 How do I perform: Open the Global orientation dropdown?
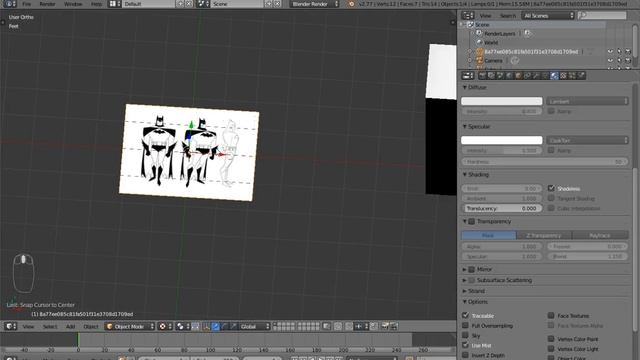pyautogui.click(x=255, y=327)
